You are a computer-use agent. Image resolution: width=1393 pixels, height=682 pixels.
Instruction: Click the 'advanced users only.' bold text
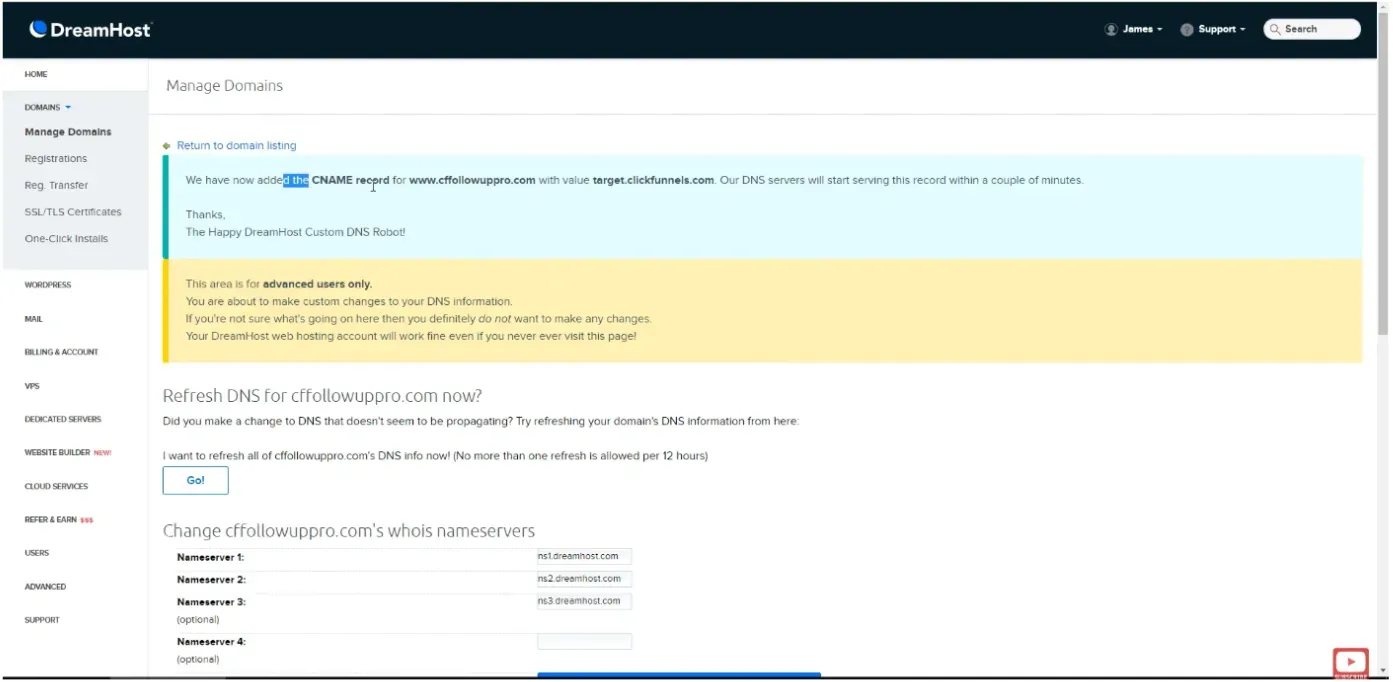[317, 284]
